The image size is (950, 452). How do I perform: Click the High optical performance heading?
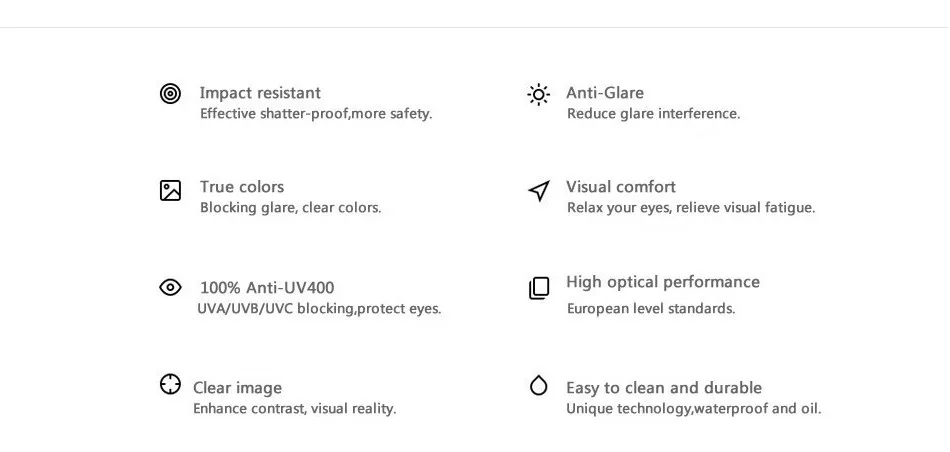(663, 282)
